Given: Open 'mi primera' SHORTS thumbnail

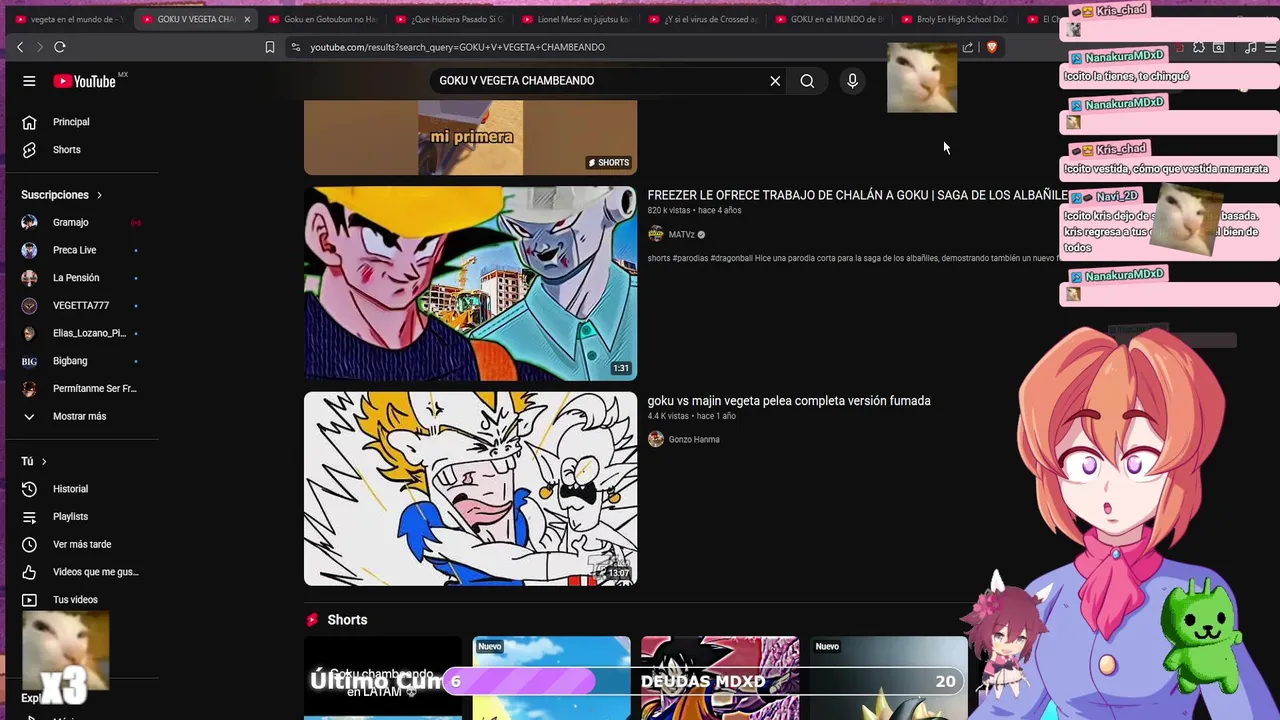Looking at the screenshot, I should pos(470,137).
